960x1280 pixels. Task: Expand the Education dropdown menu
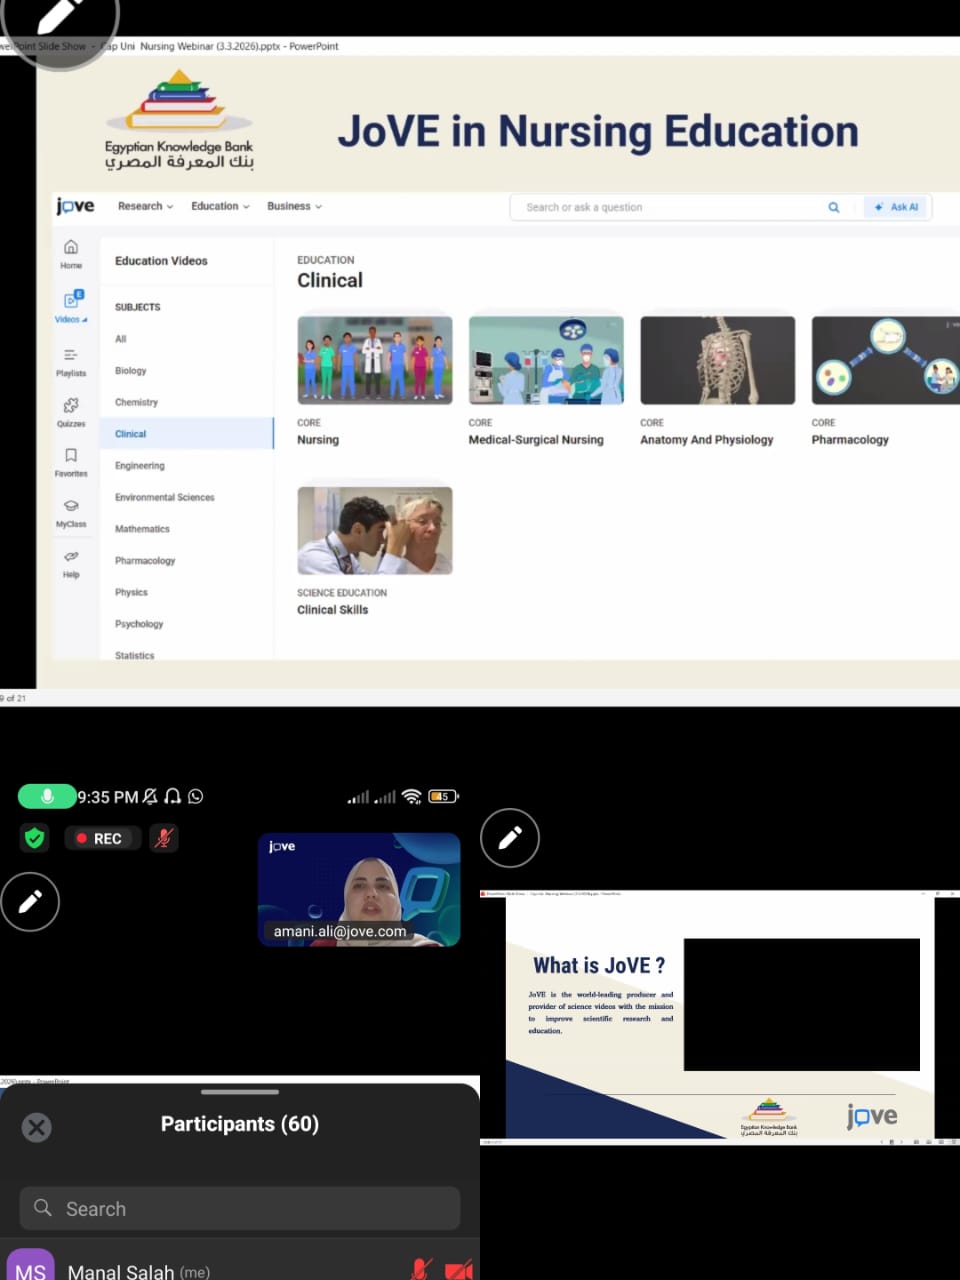point(220,206)
